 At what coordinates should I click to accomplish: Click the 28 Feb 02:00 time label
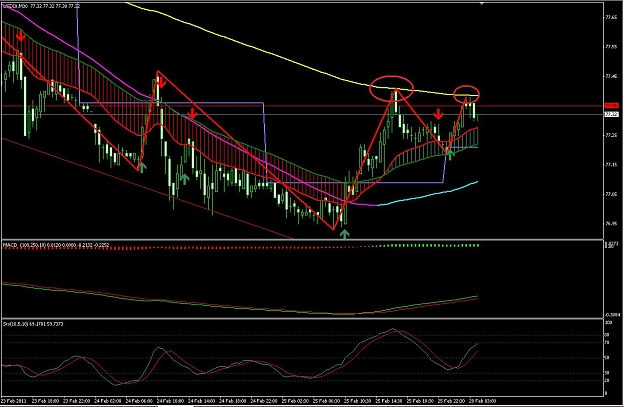pos(482,401)
